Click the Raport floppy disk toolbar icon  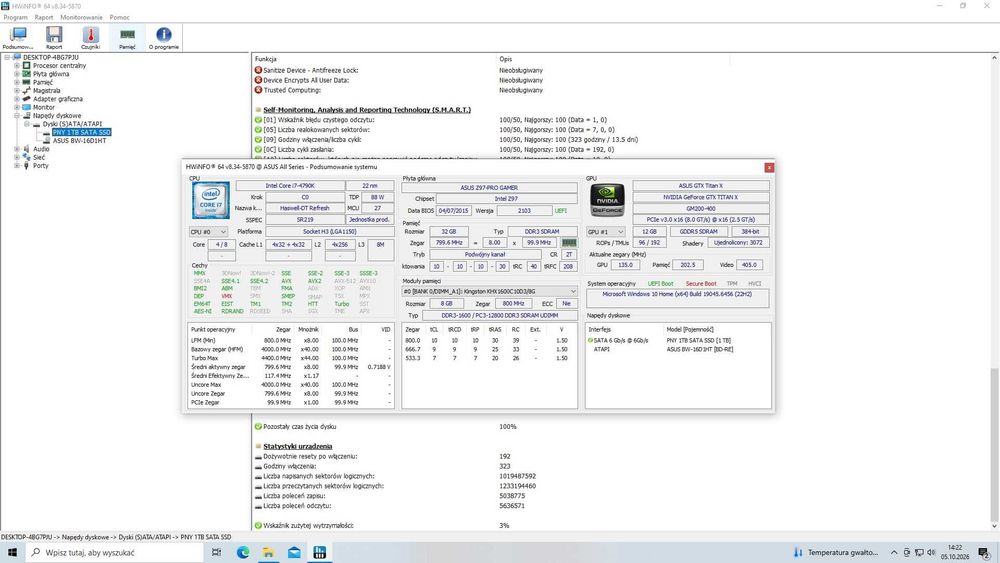tap(54, 37)
